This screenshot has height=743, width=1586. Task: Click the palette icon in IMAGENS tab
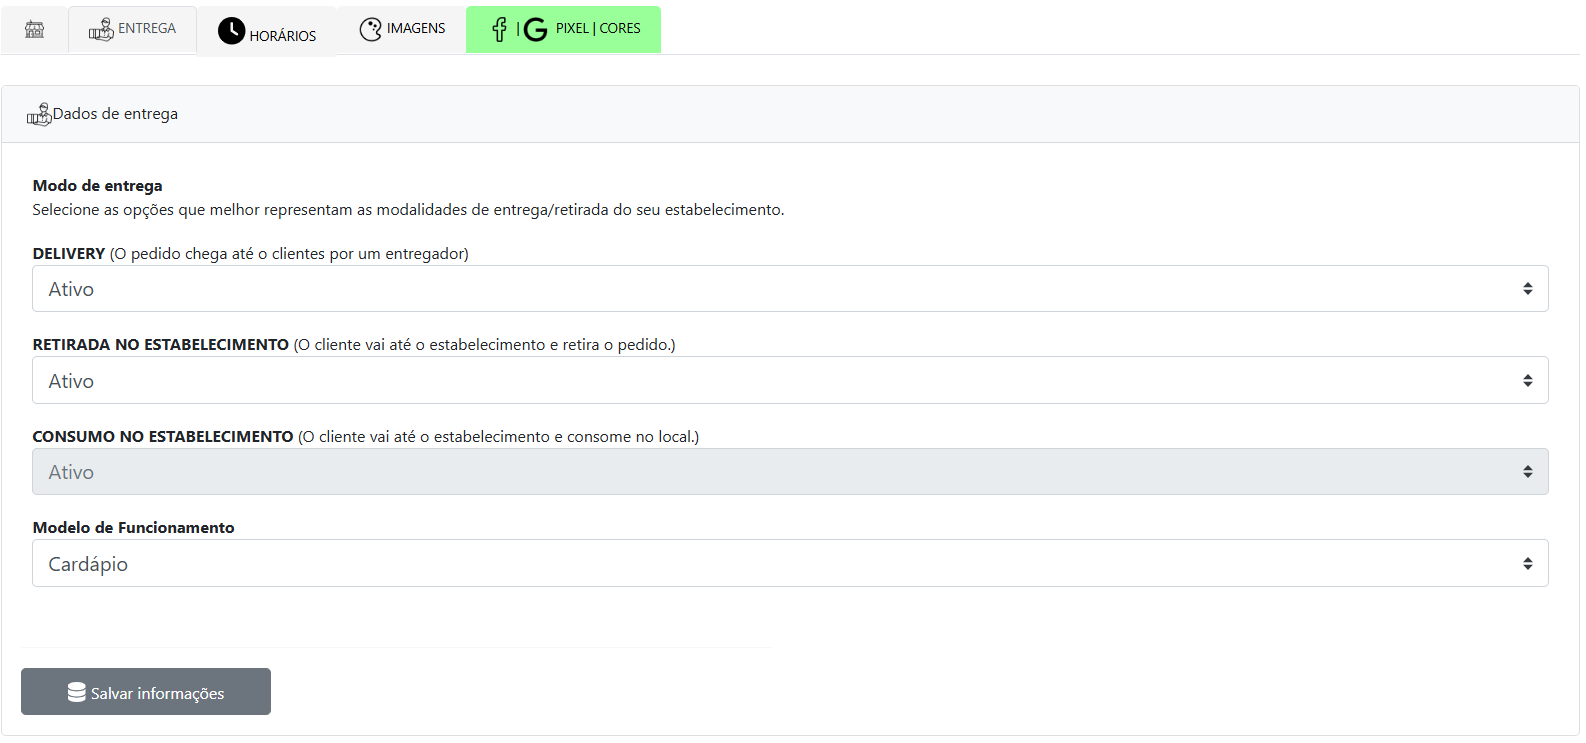371,29
